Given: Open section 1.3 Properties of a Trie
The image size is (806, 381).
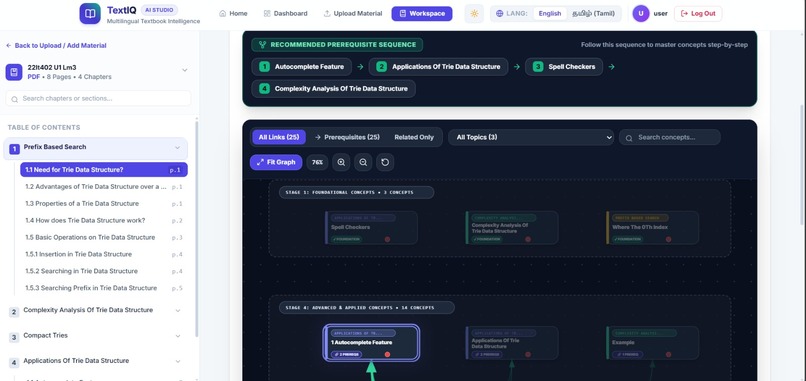Looking at the screenshot, I should click(104, 204).
